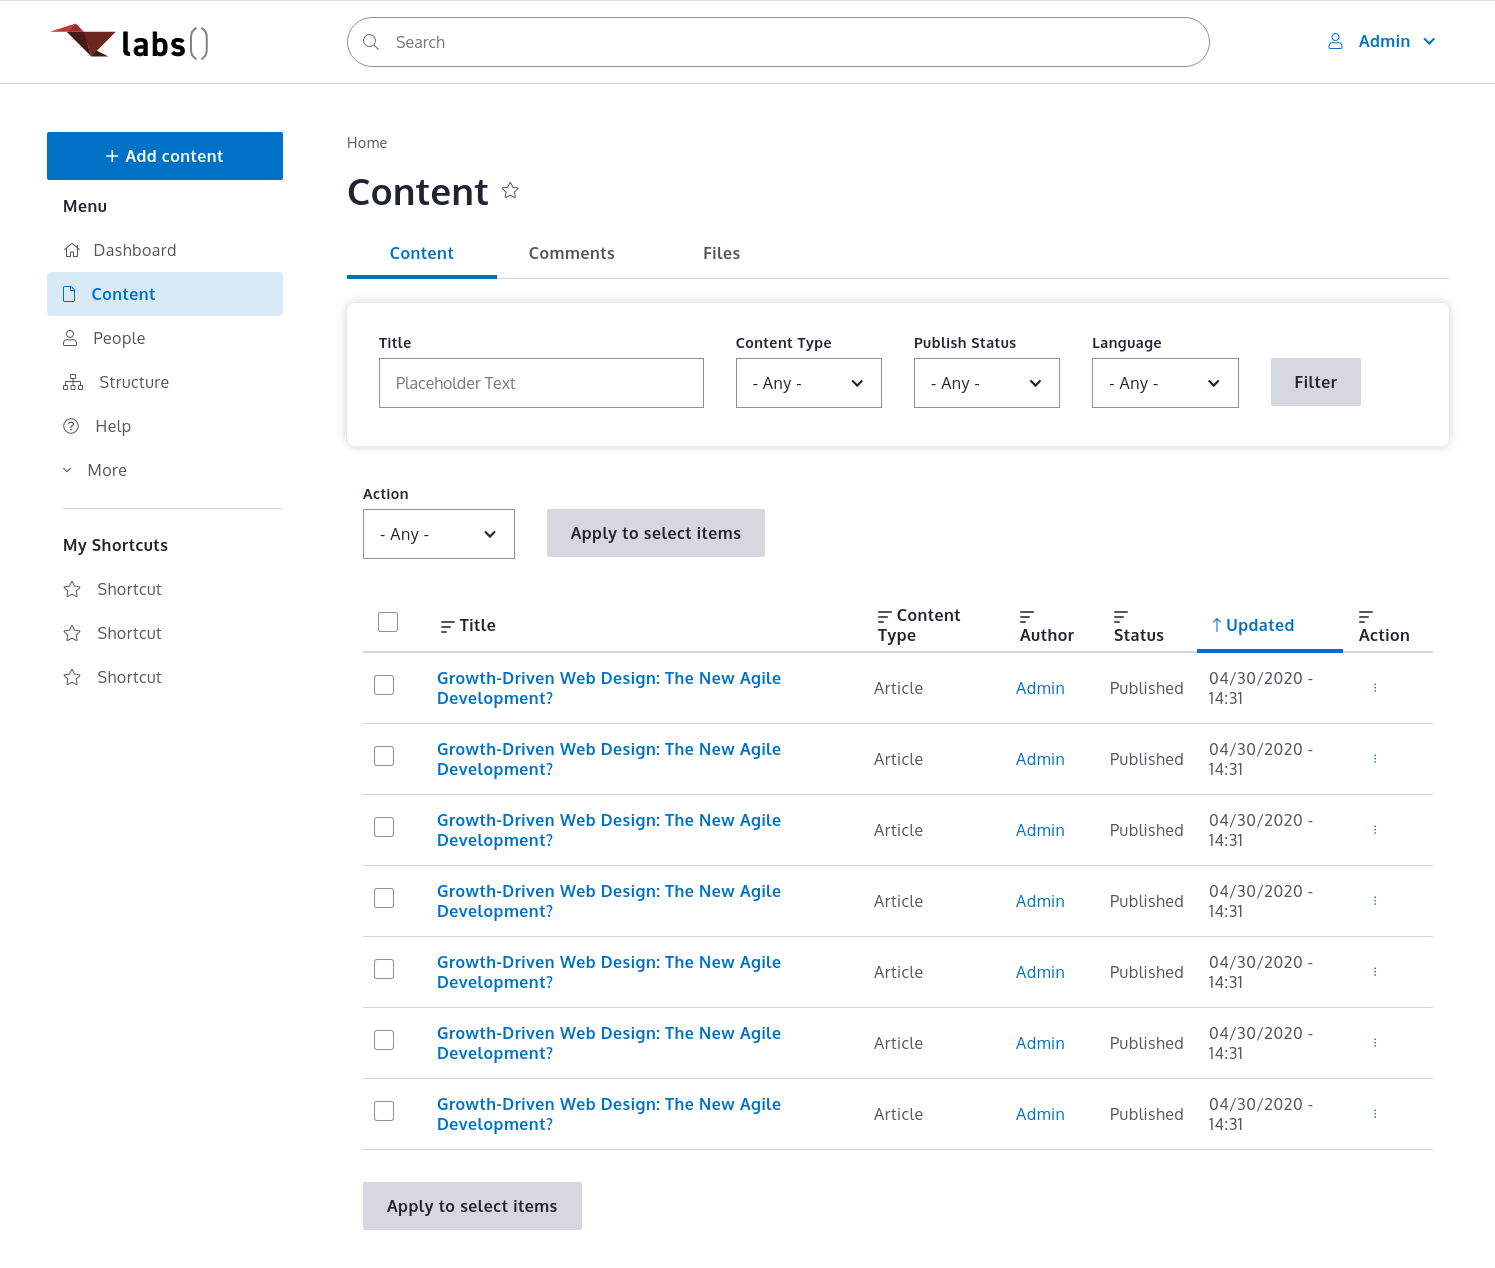Image resolution: width=1495 pixels, height=1268 pixels.
Task: Follow the Home breadcrumb link
Action: coord(367,143)
